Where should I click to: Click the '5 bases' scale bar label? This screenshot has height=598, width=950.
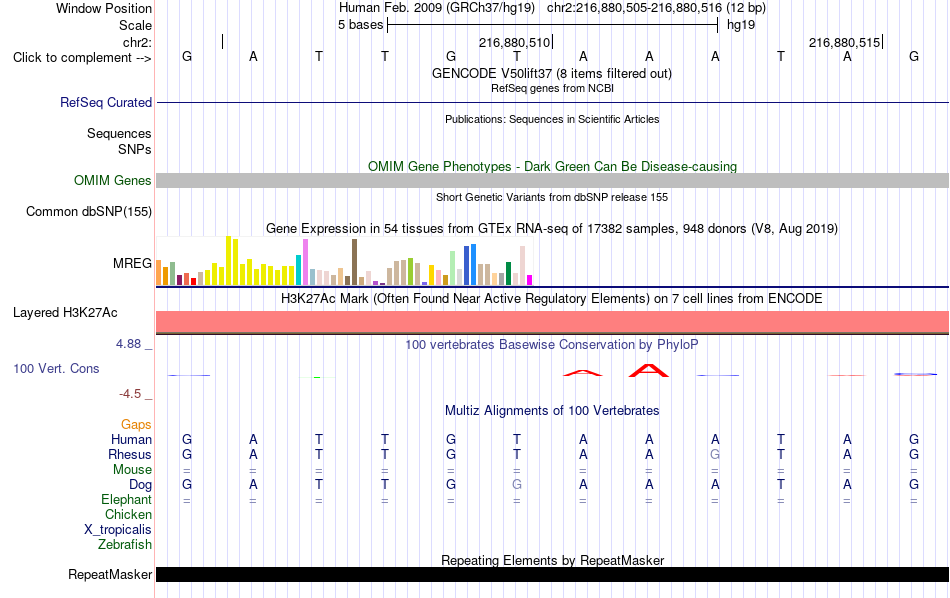click(x=360, y=25)
